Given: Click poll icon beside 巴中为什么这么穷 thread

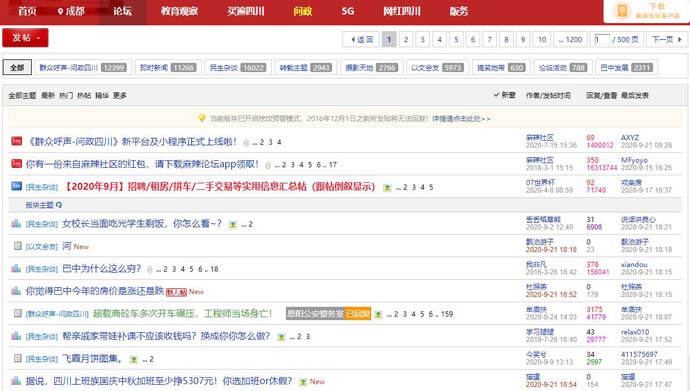Looking at the screenshot, I should click(x=16, y=268).
